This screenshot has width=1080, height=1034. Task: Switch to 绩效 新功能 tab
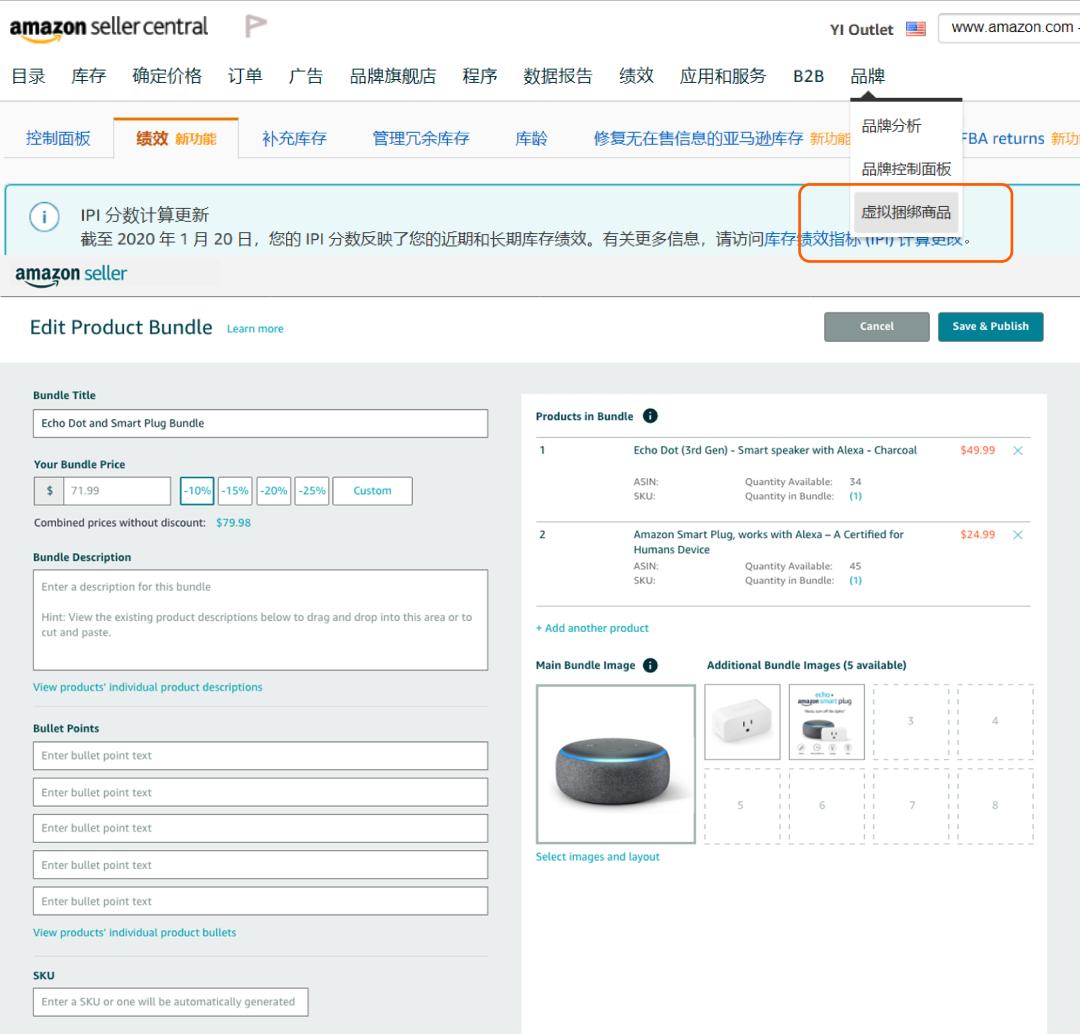click(176, 138)
